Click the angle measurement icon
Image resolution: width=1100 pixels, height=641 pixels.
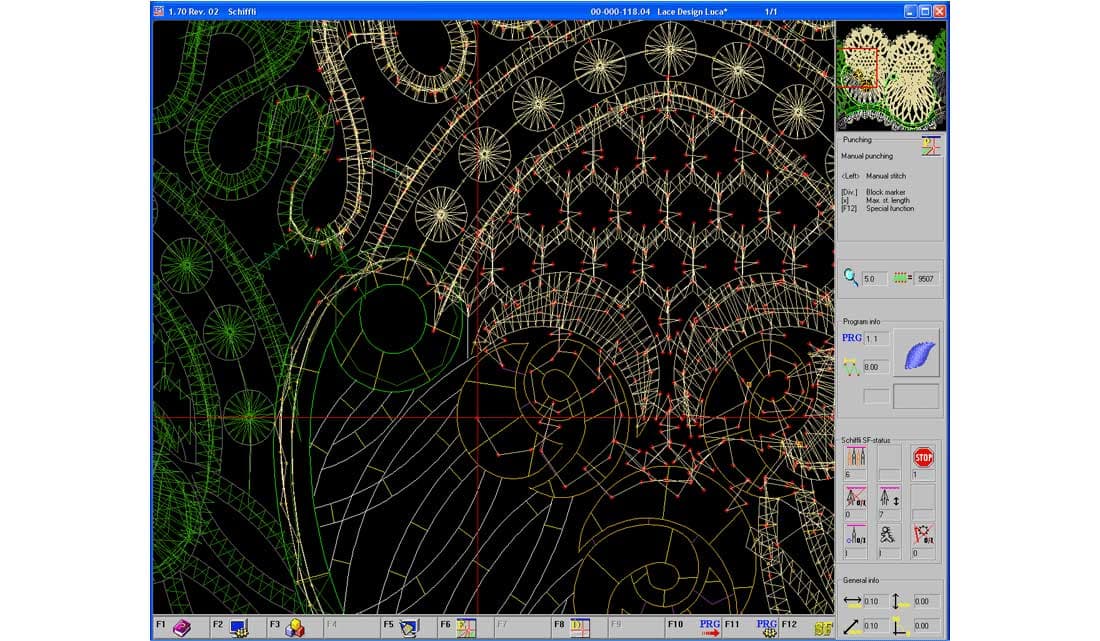899,626
